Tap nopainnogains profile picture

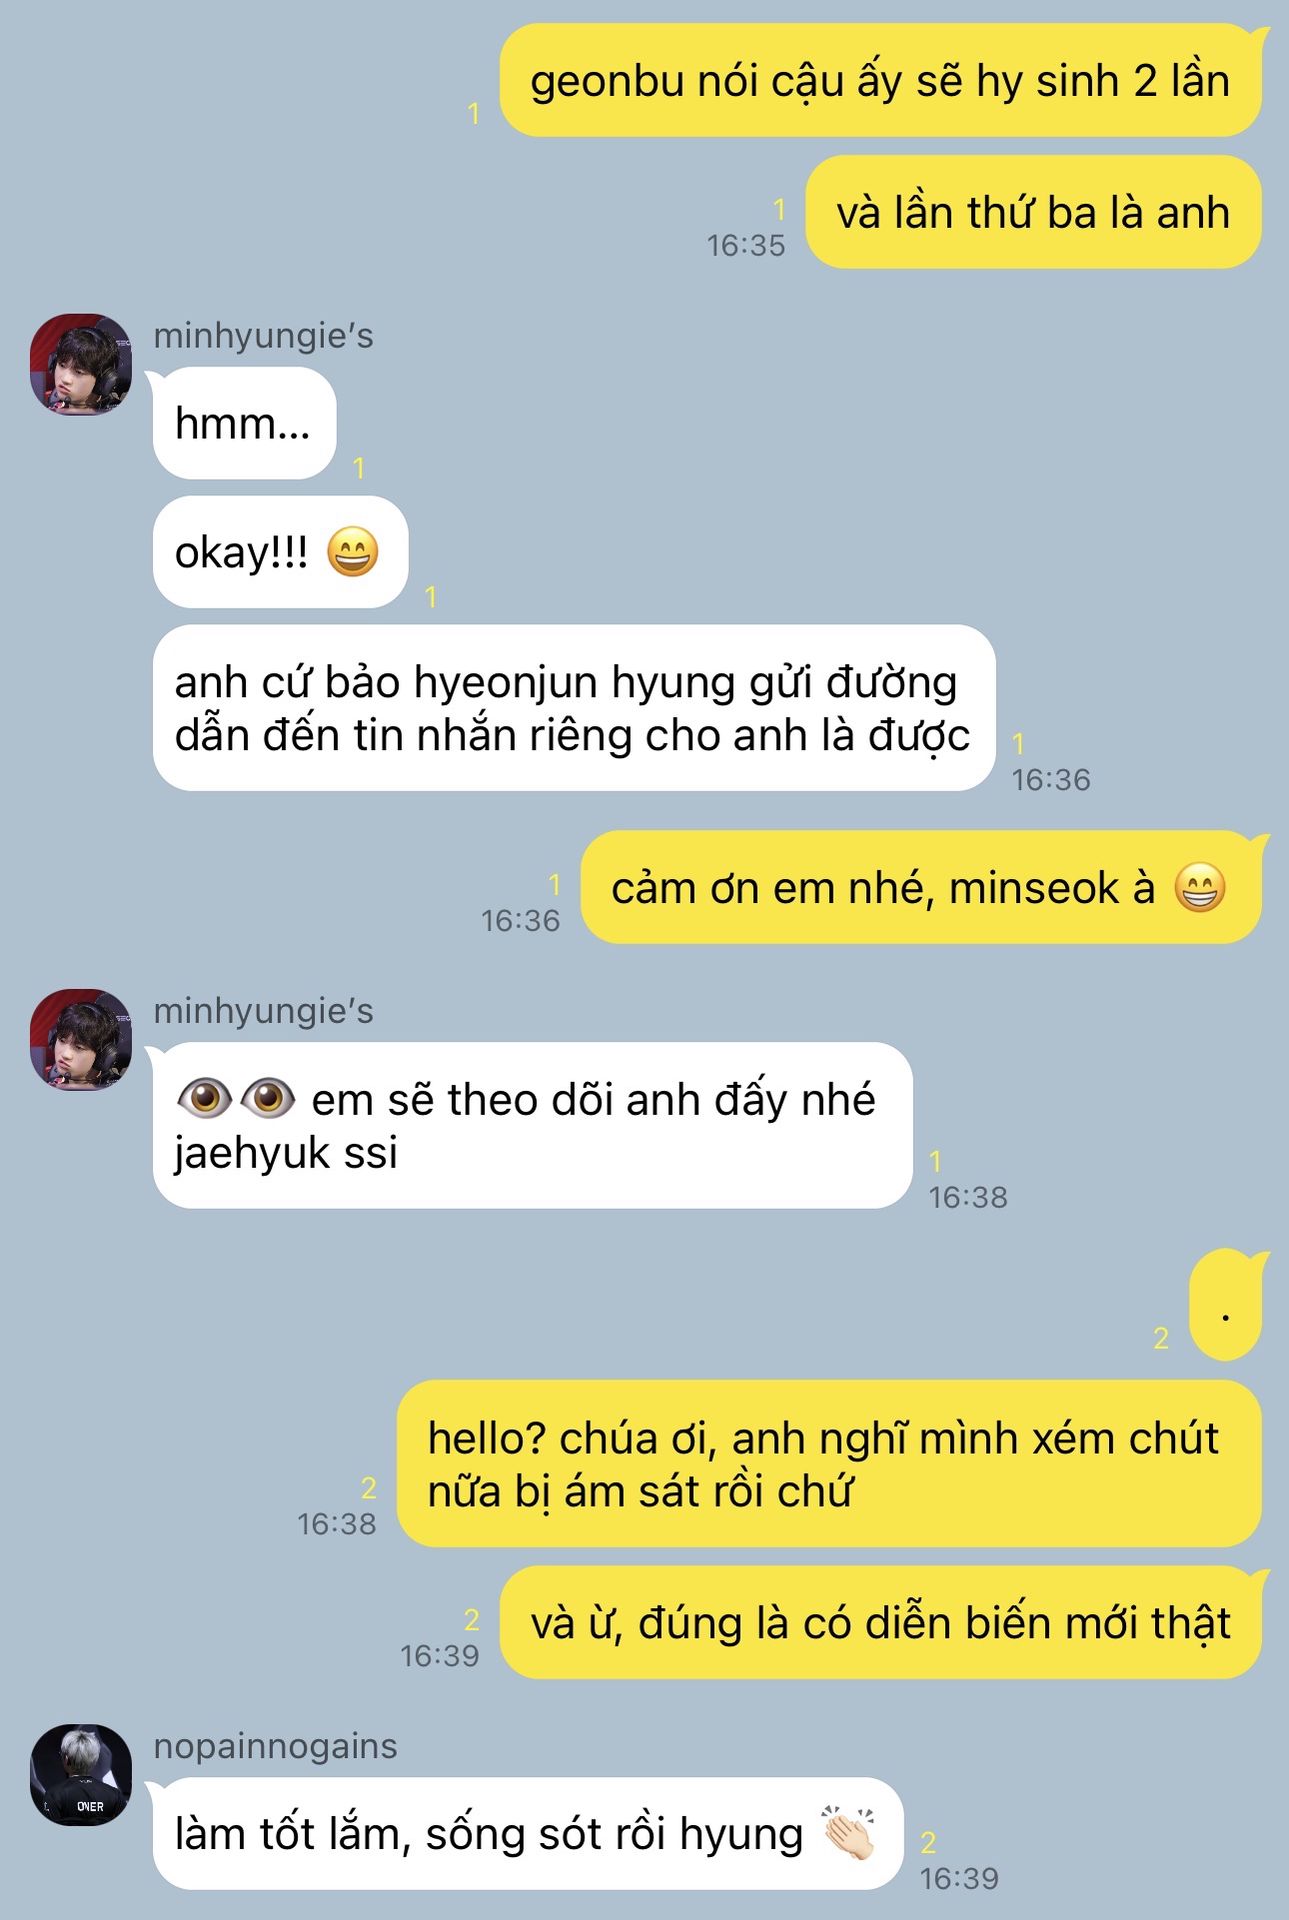pyautogui.click(x=81, y=1775)
